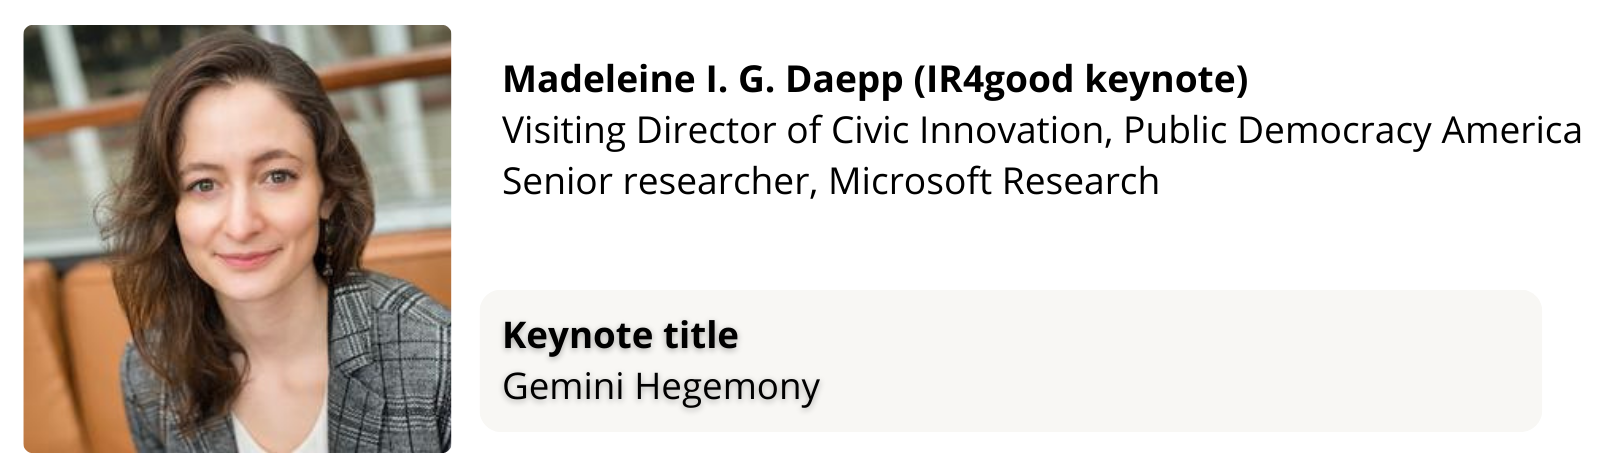Click the word "Microsoft"
Image resolution: width=1600 pixels, height=475 pixels.
(x=911, y=182)
